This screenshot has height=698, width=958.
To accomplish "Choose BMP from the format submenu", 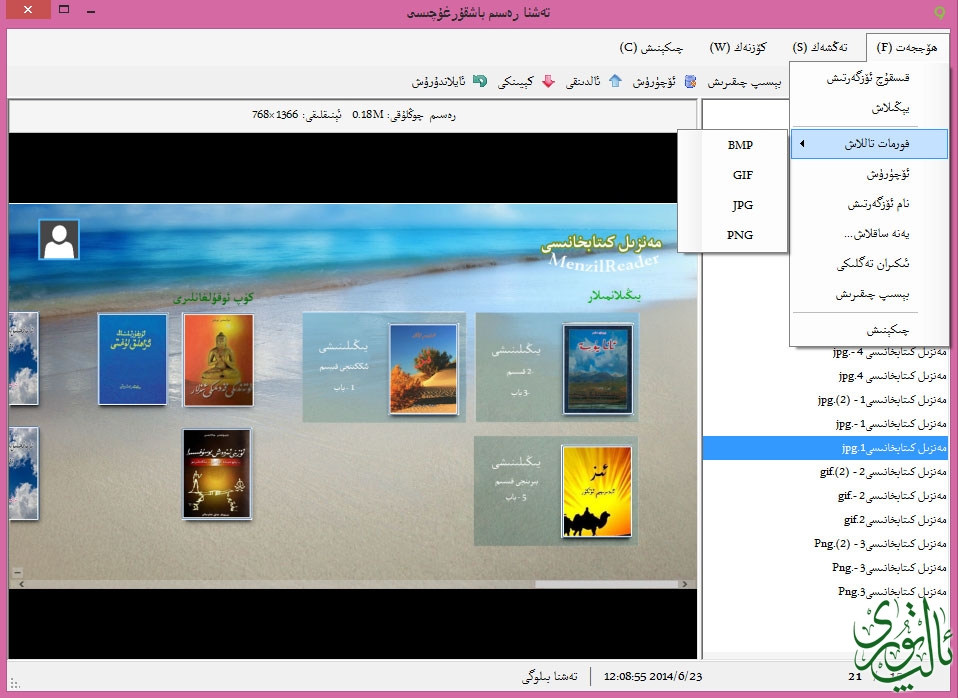I will pyautogui.click(x=740, y=145).
